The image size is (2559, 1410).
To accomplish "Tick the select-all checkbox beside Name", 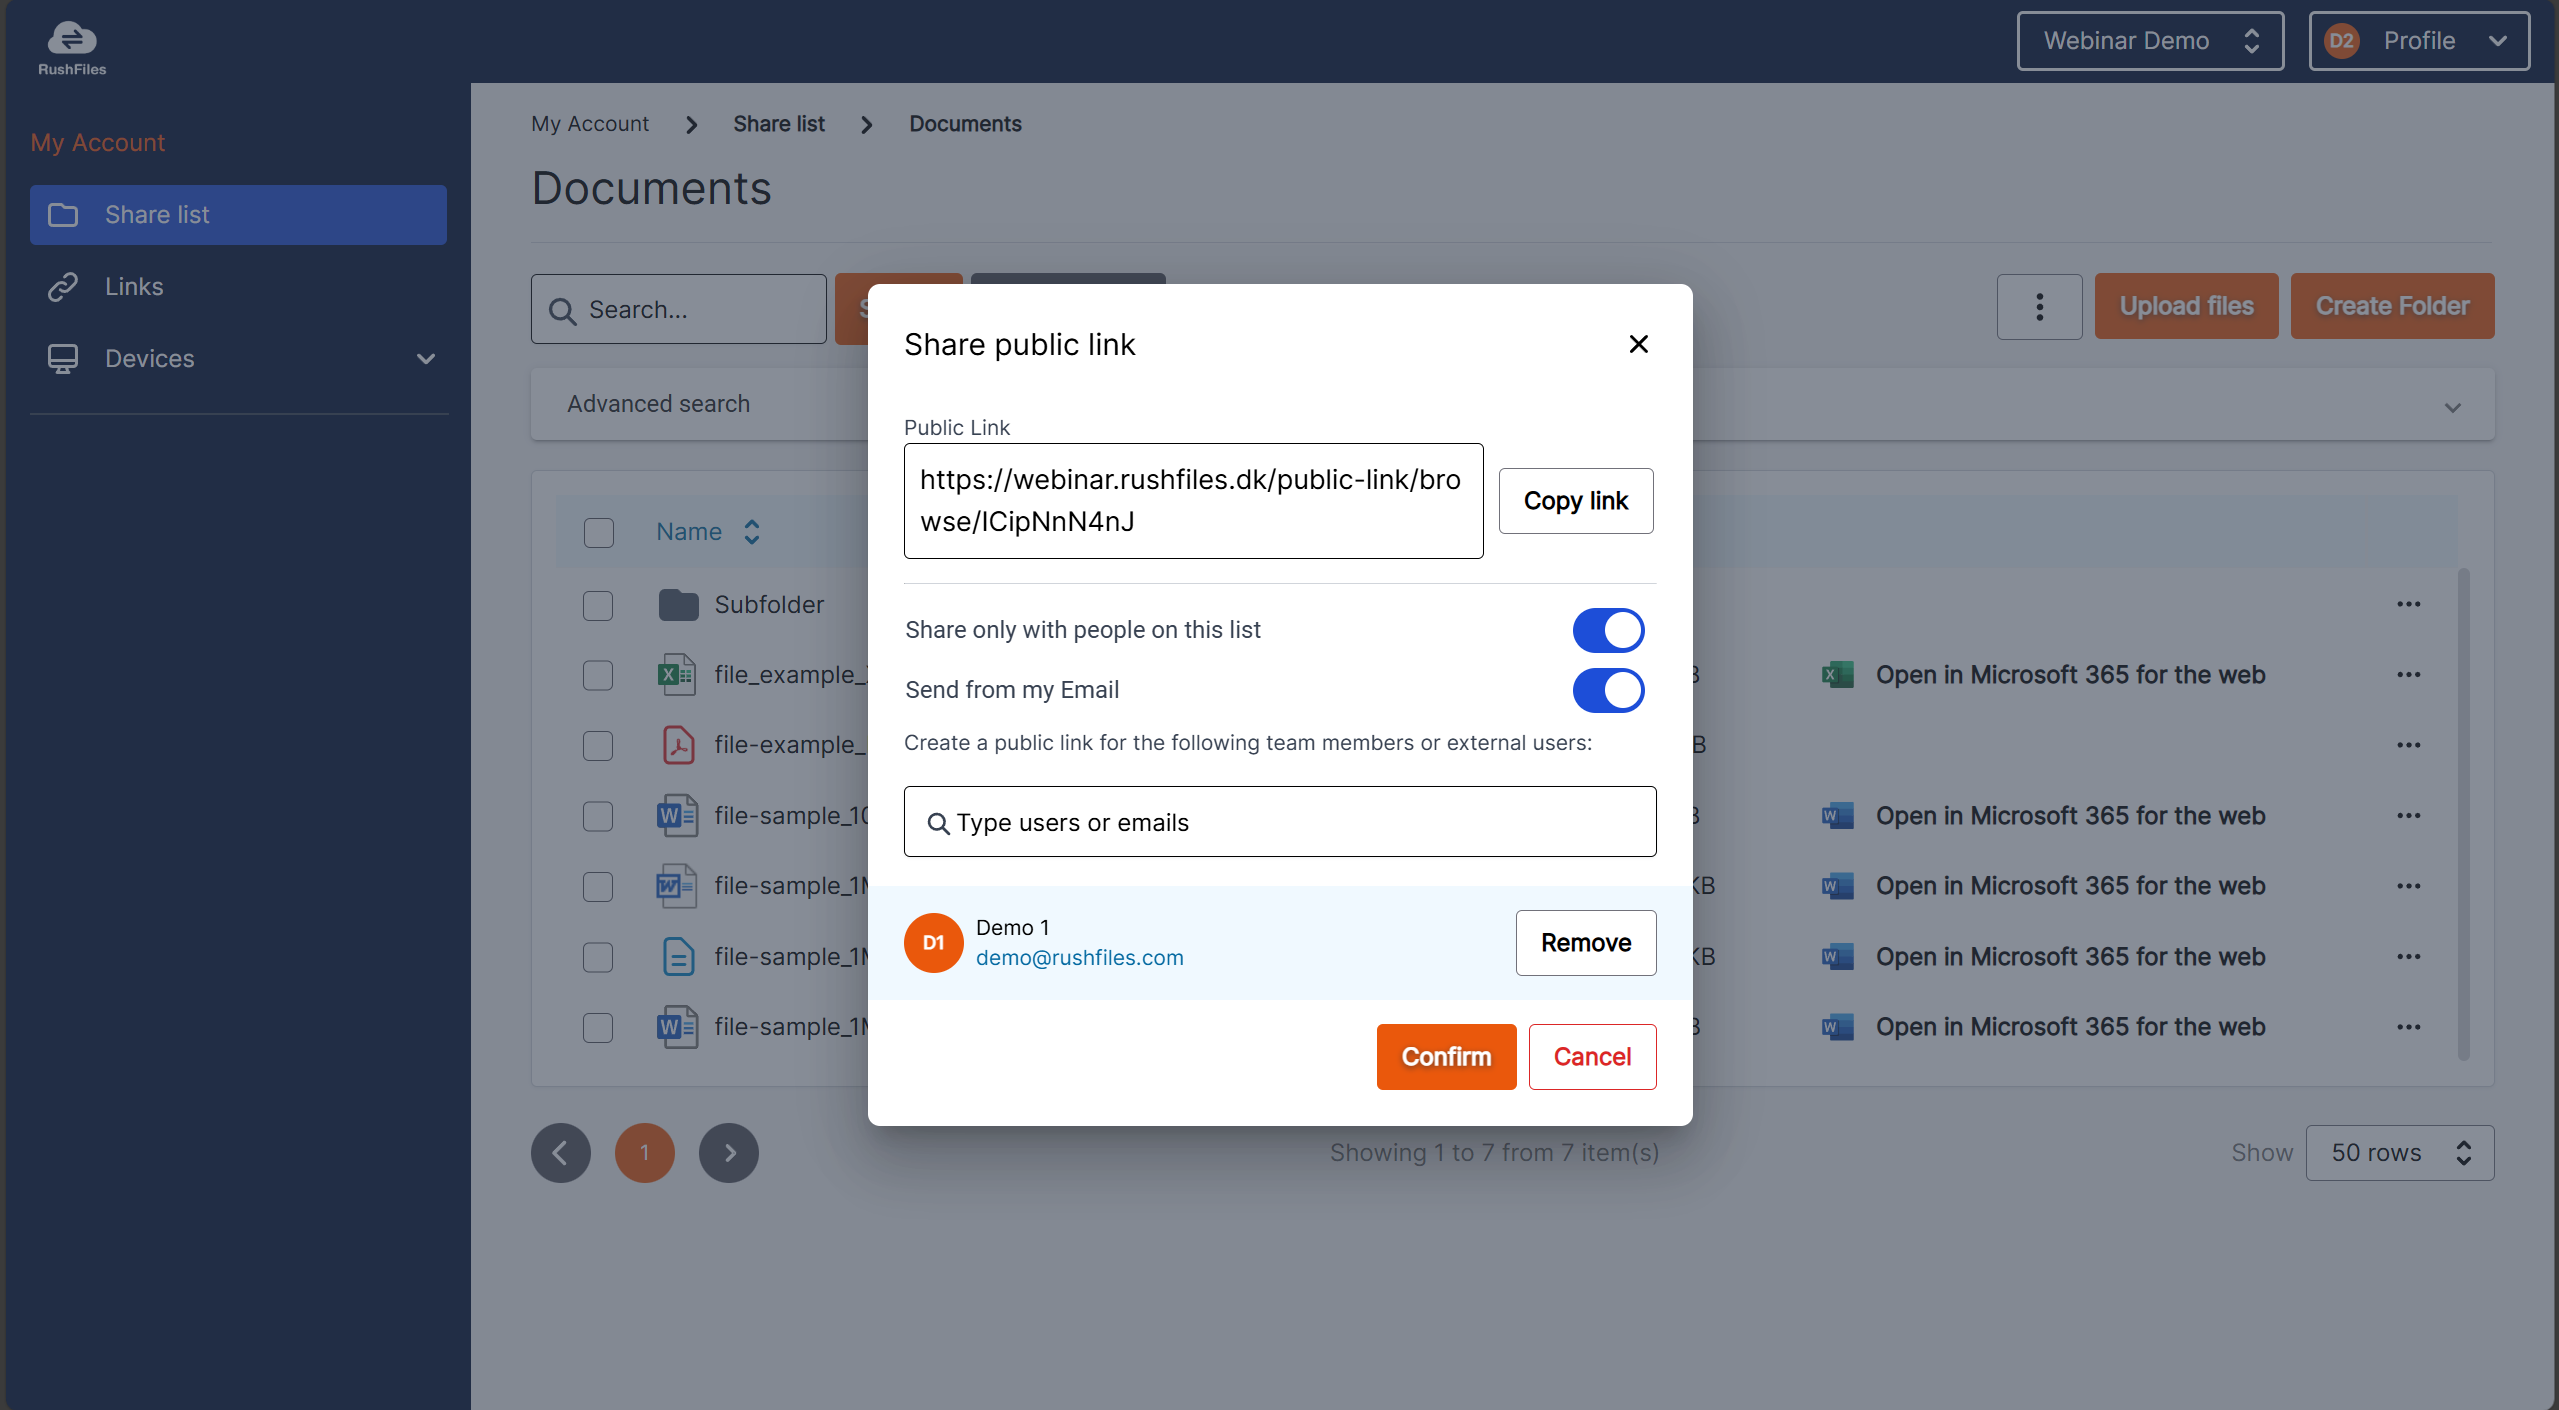I will point(599,532).
